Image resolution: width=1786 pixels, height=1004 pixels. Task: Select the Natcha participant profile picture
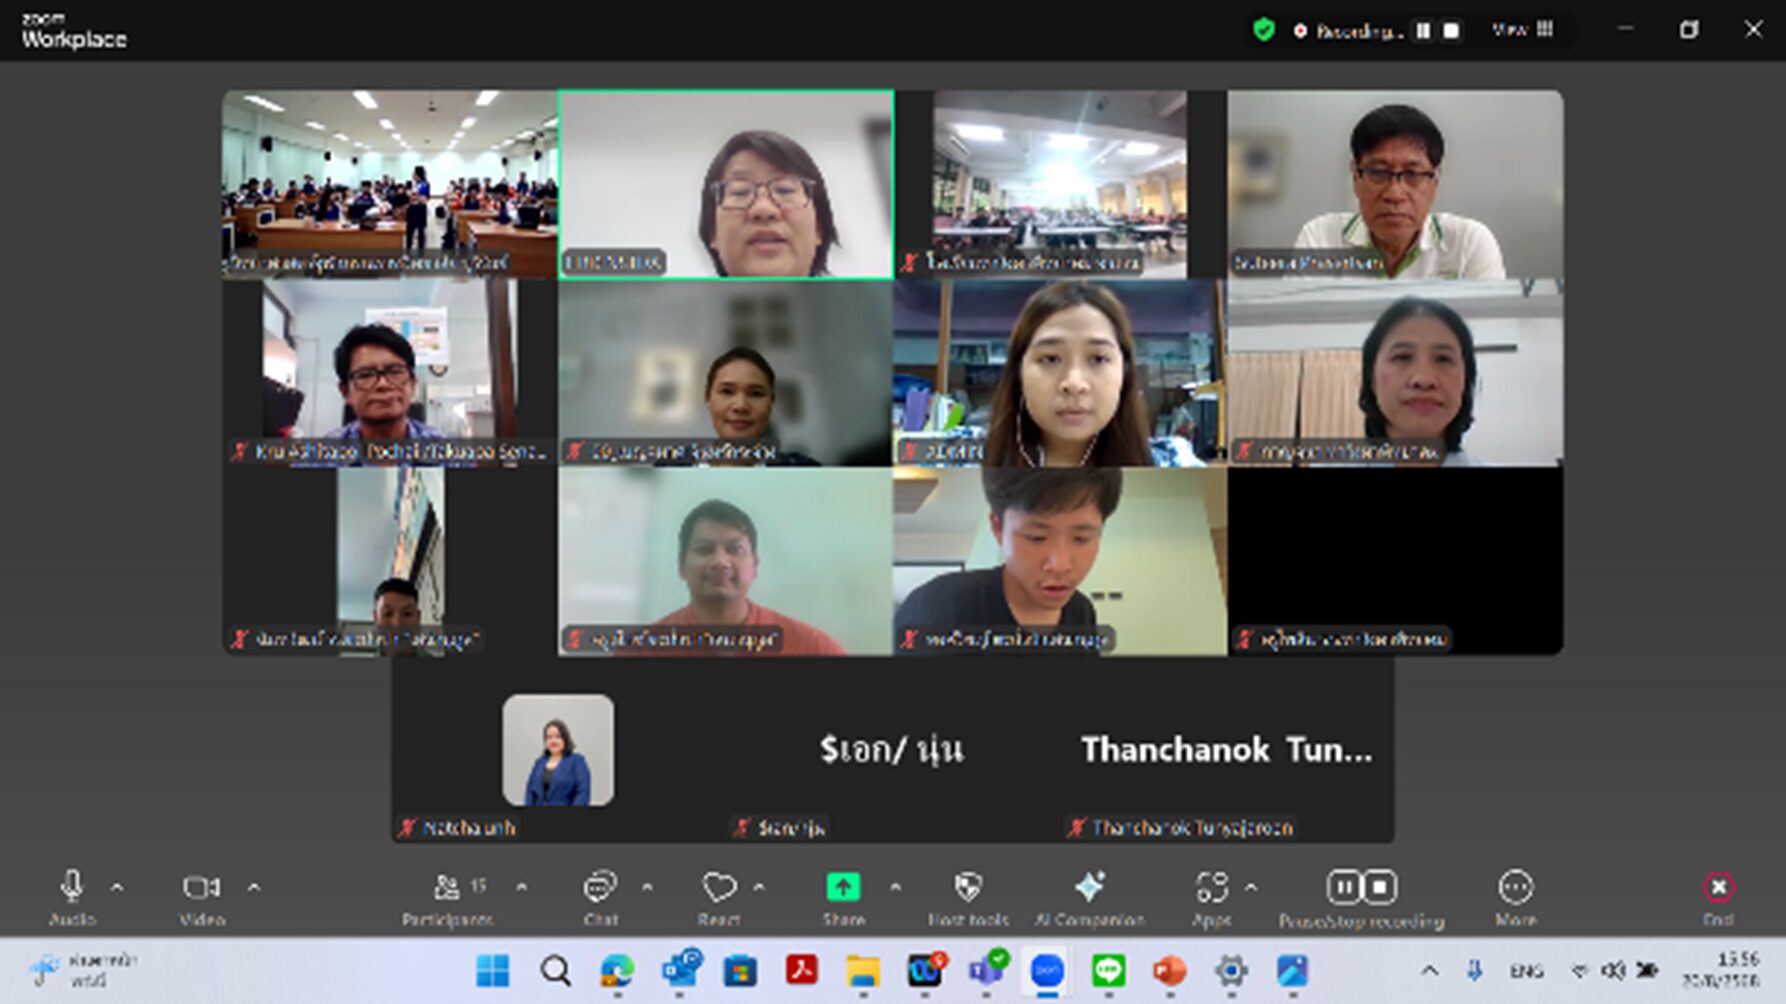coord(558,750)
